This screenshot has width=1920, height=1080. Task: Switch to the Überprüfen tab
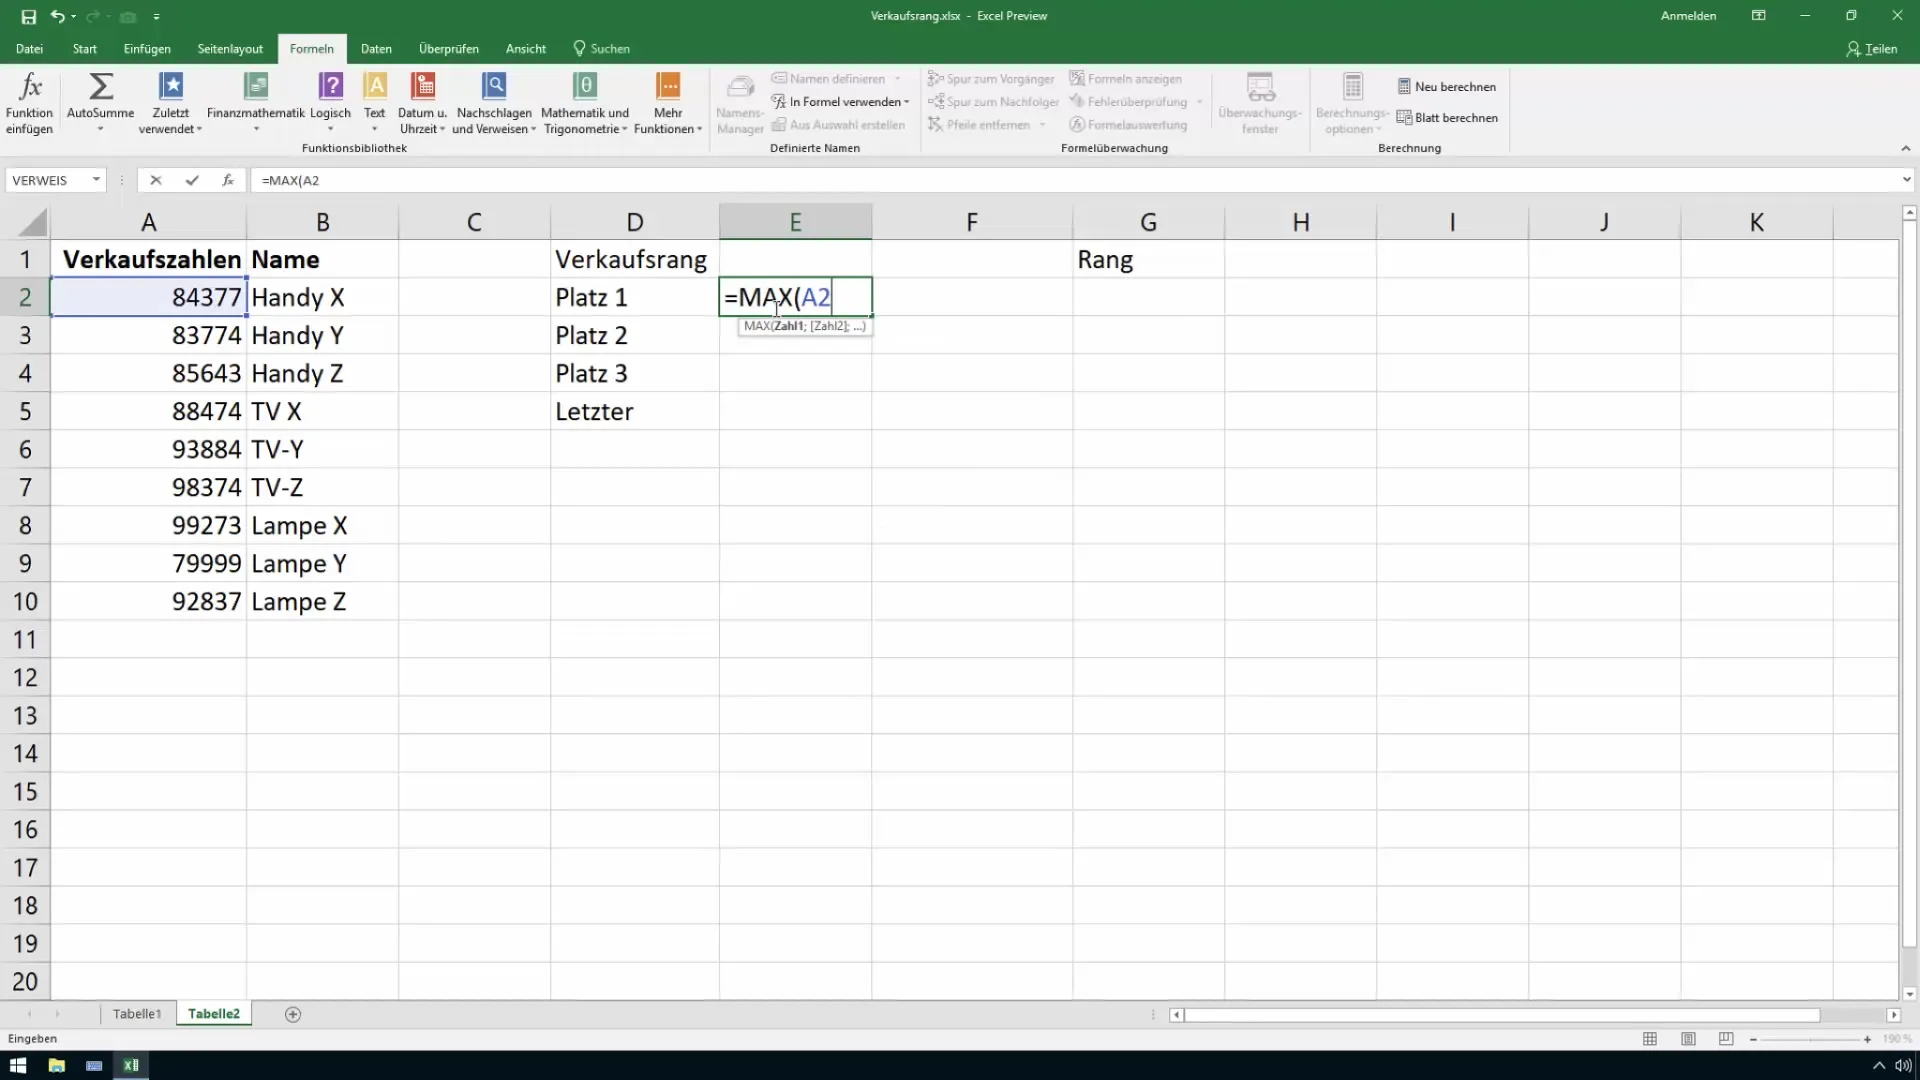[448, 49]
